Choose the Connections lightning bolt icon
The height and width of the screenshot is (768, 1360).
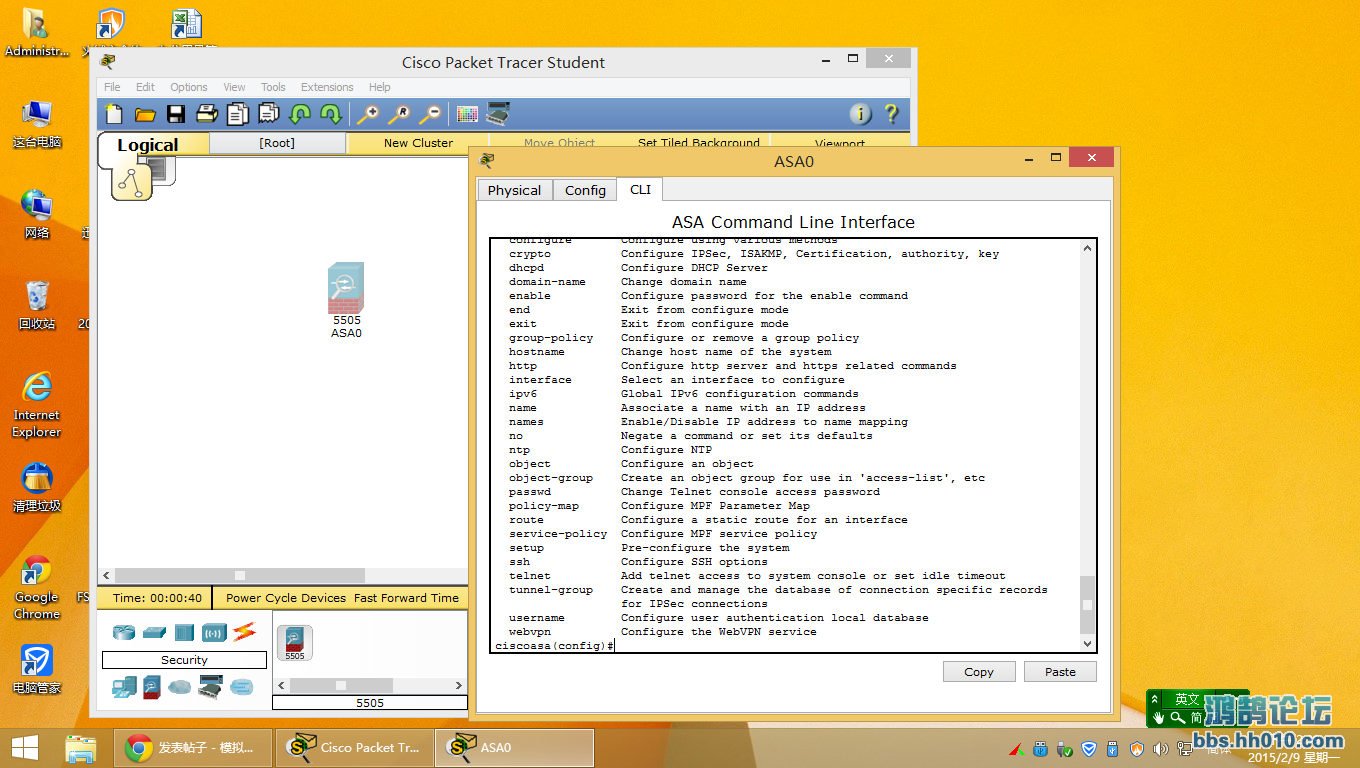click(244, 632)
